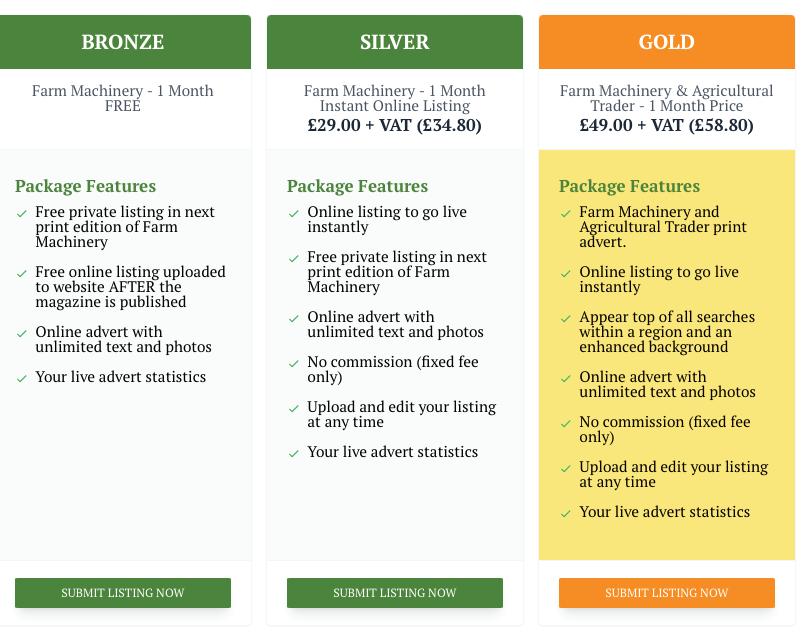The height and width of the screenshot is (634, 808).
Task: Click Gold checkmark for live advert statistics
Action: [x=566, y=513]
